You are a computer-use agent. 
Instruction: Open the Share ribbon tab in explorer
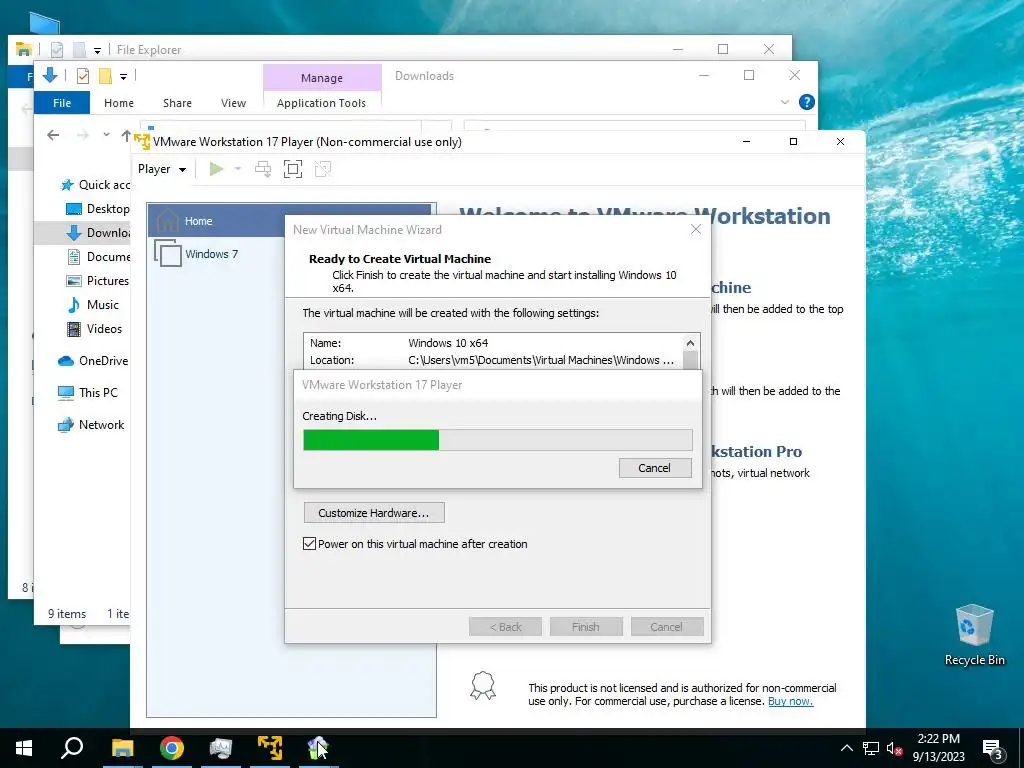pos(178,103)
